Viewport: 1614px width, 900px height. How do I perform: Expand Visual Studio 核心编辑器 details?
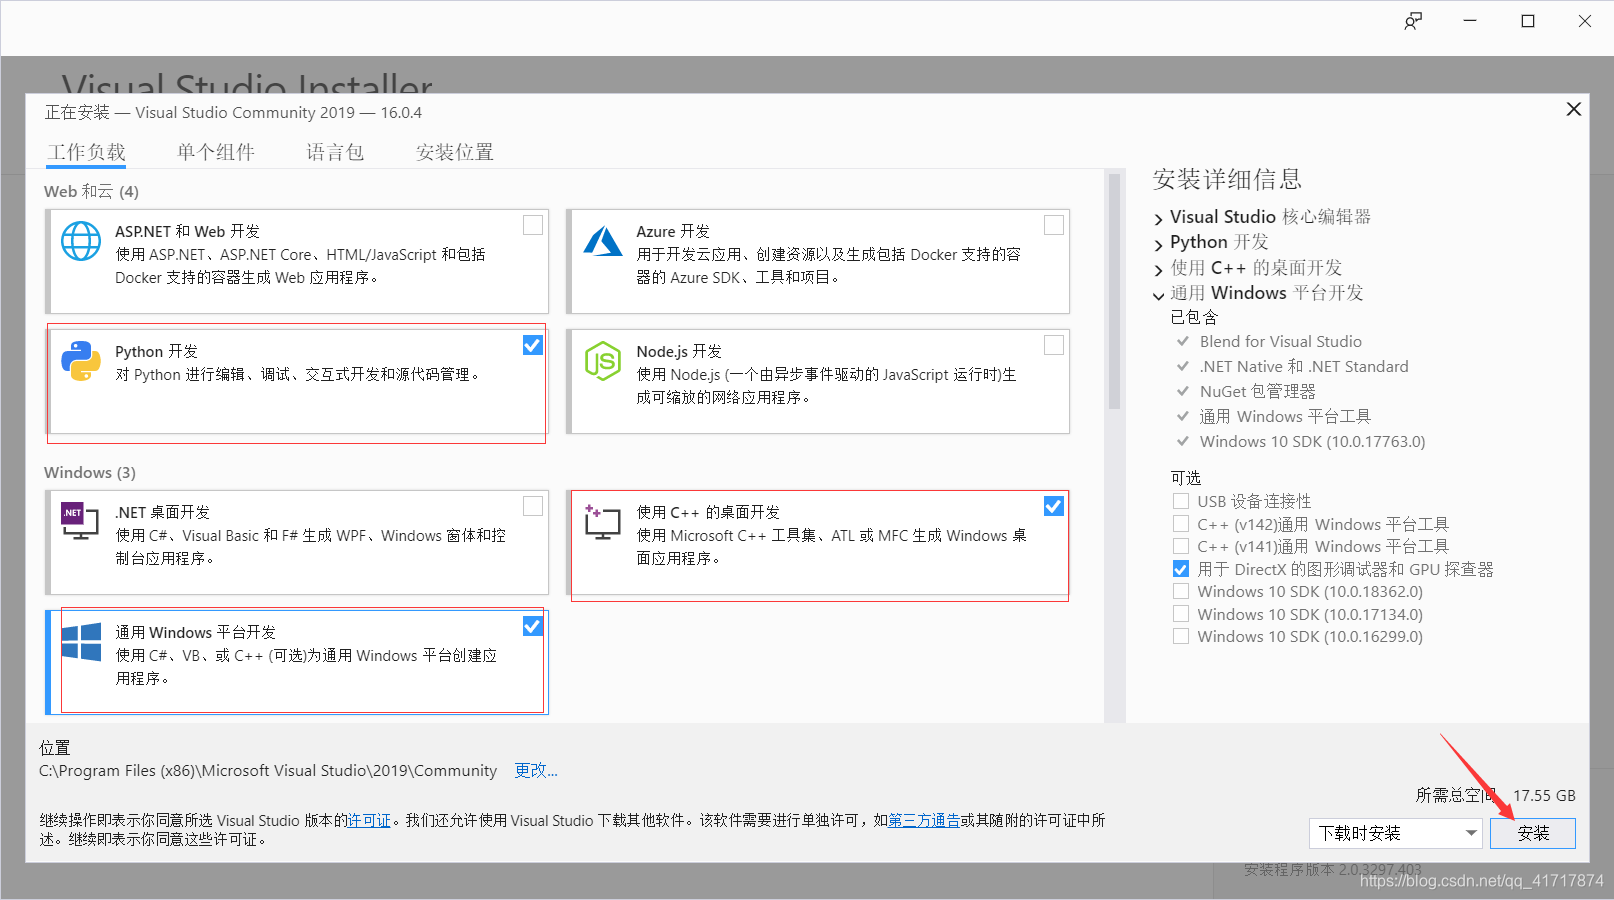(1159, 219)
